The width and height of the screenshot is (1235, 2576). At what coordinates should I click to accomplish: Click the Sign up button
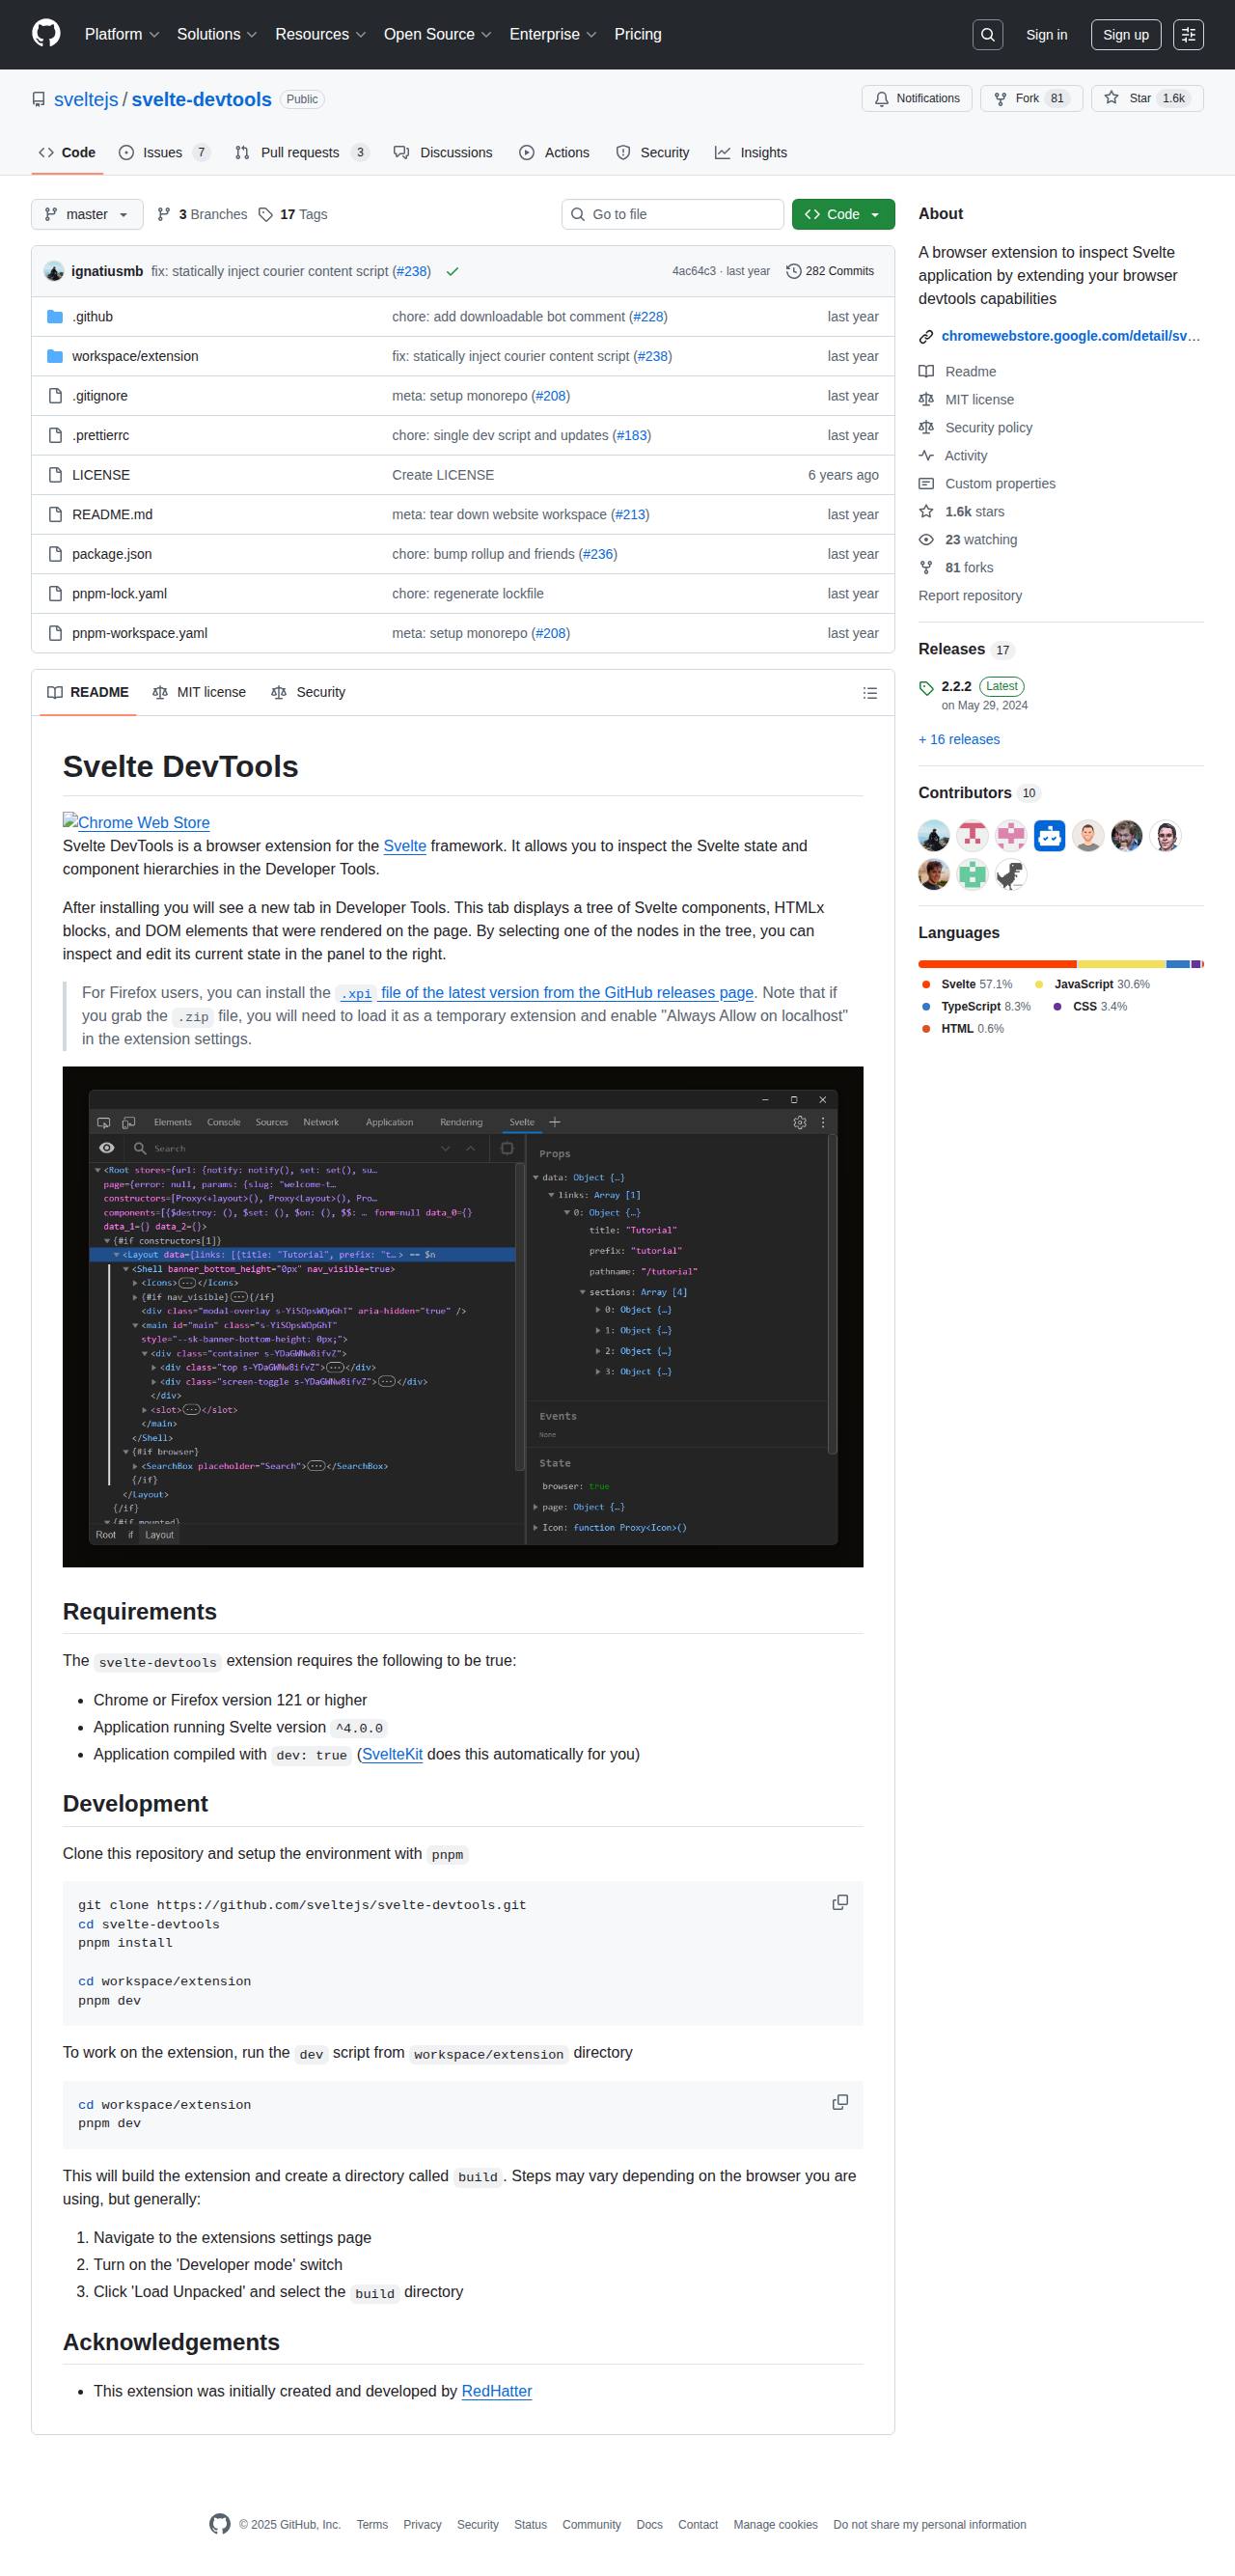pos(1125,35)
